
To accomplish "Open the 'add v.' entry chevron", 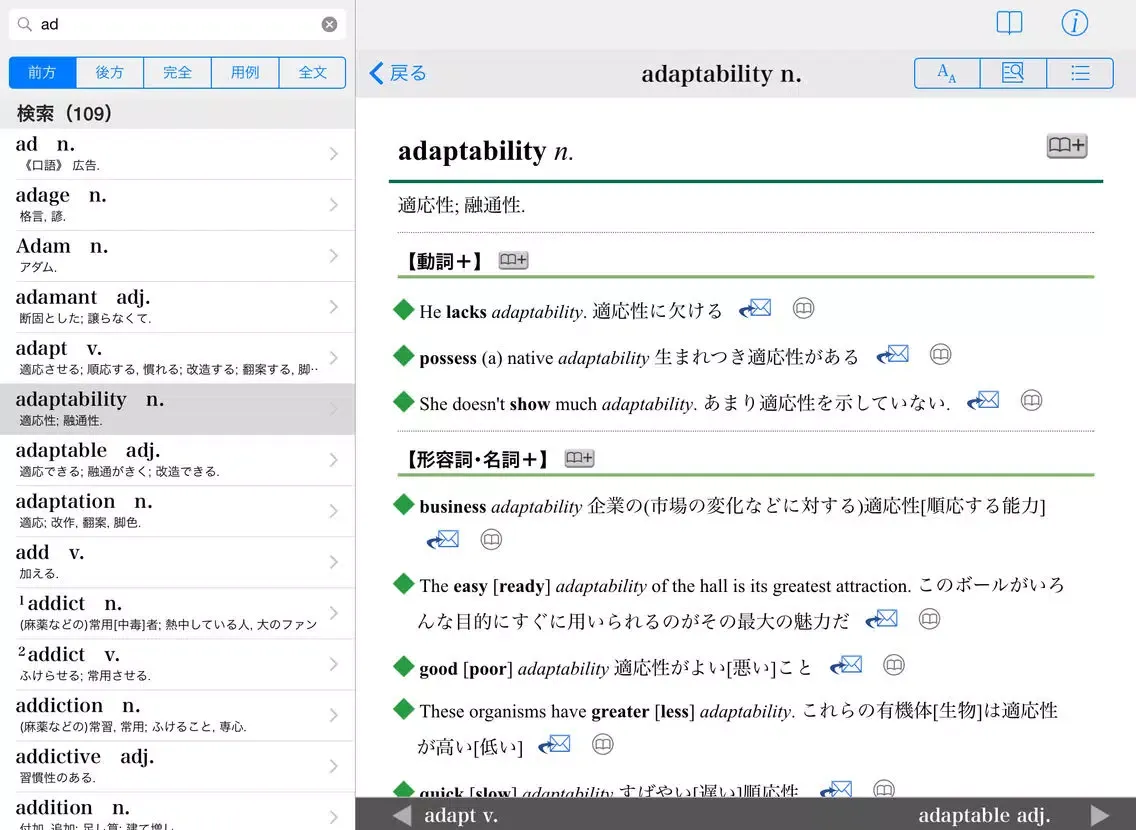I will coord(333,563).
